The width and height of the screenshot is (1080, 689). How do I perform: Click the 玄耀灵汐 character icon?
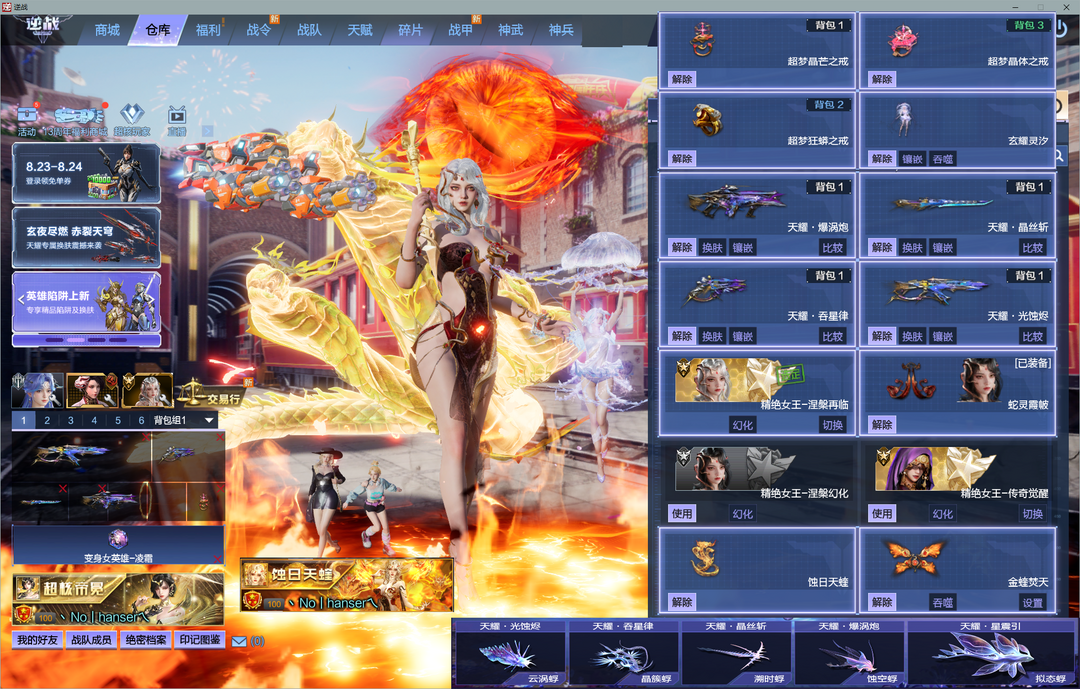point(904,119)
